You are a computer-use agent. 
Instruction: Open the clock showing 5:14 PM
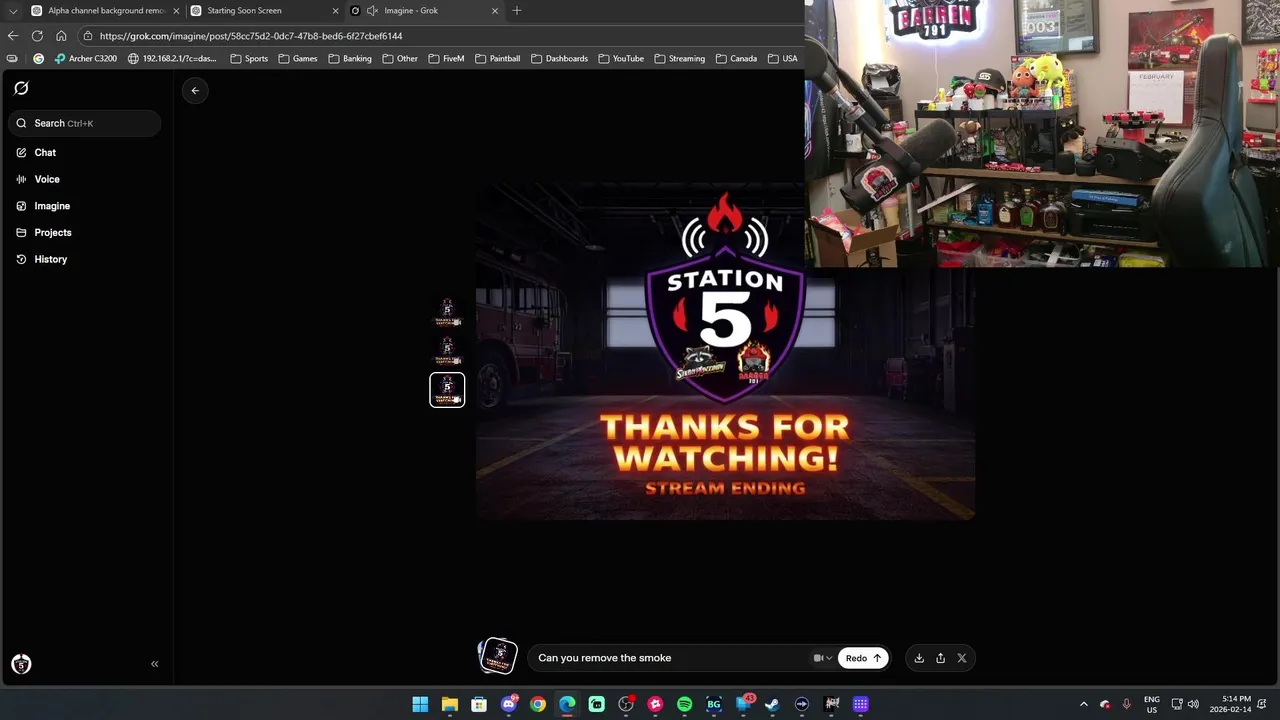1230,704
